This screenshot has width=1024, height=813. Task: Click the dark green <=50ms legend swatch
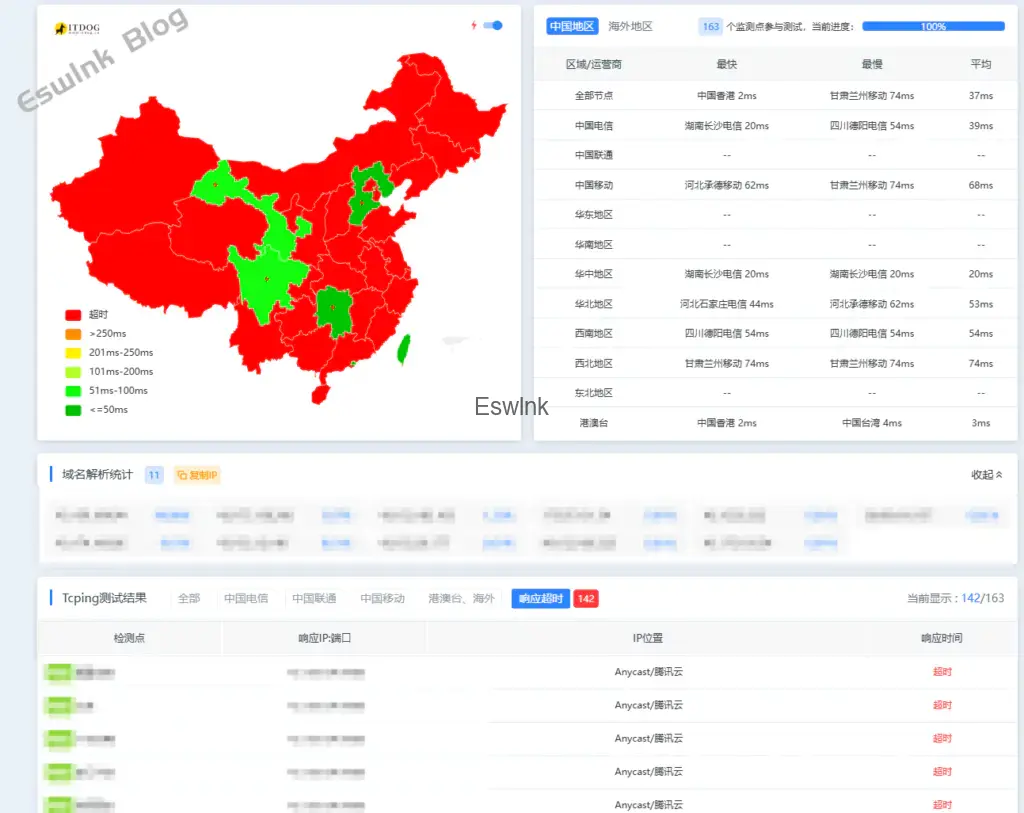73,409
